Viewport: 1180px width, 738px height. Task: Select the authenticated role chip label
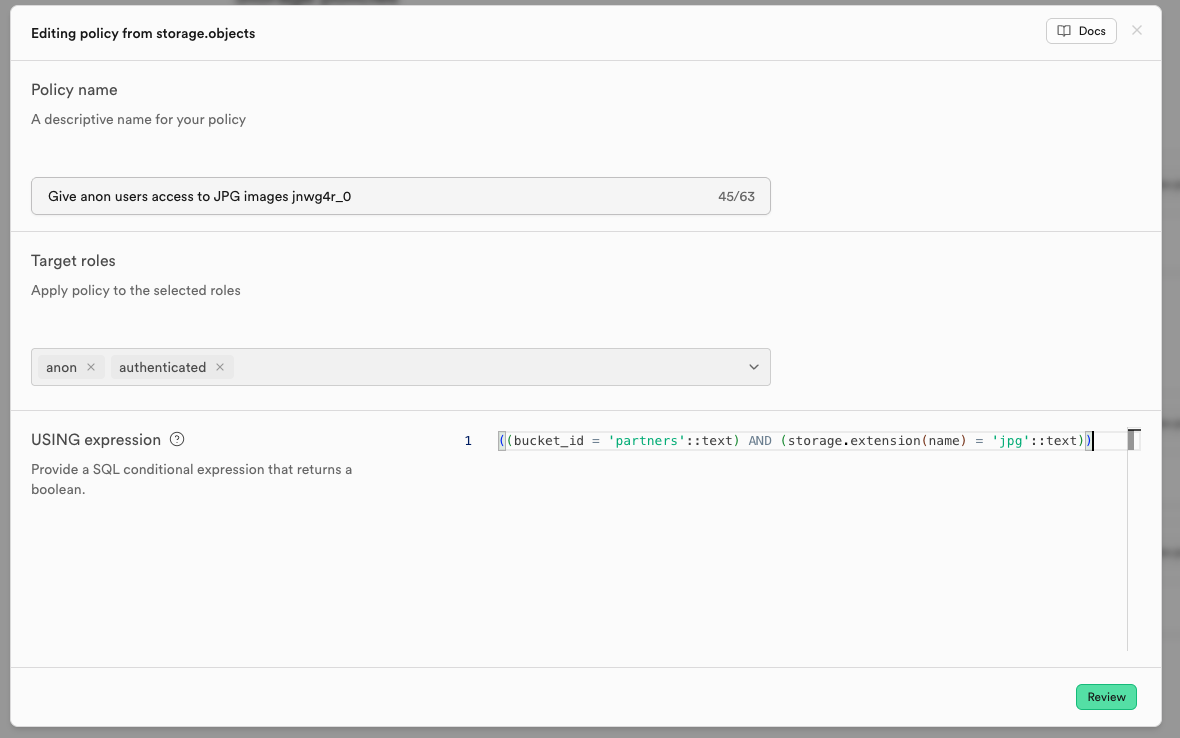click(x=162, y=367)
